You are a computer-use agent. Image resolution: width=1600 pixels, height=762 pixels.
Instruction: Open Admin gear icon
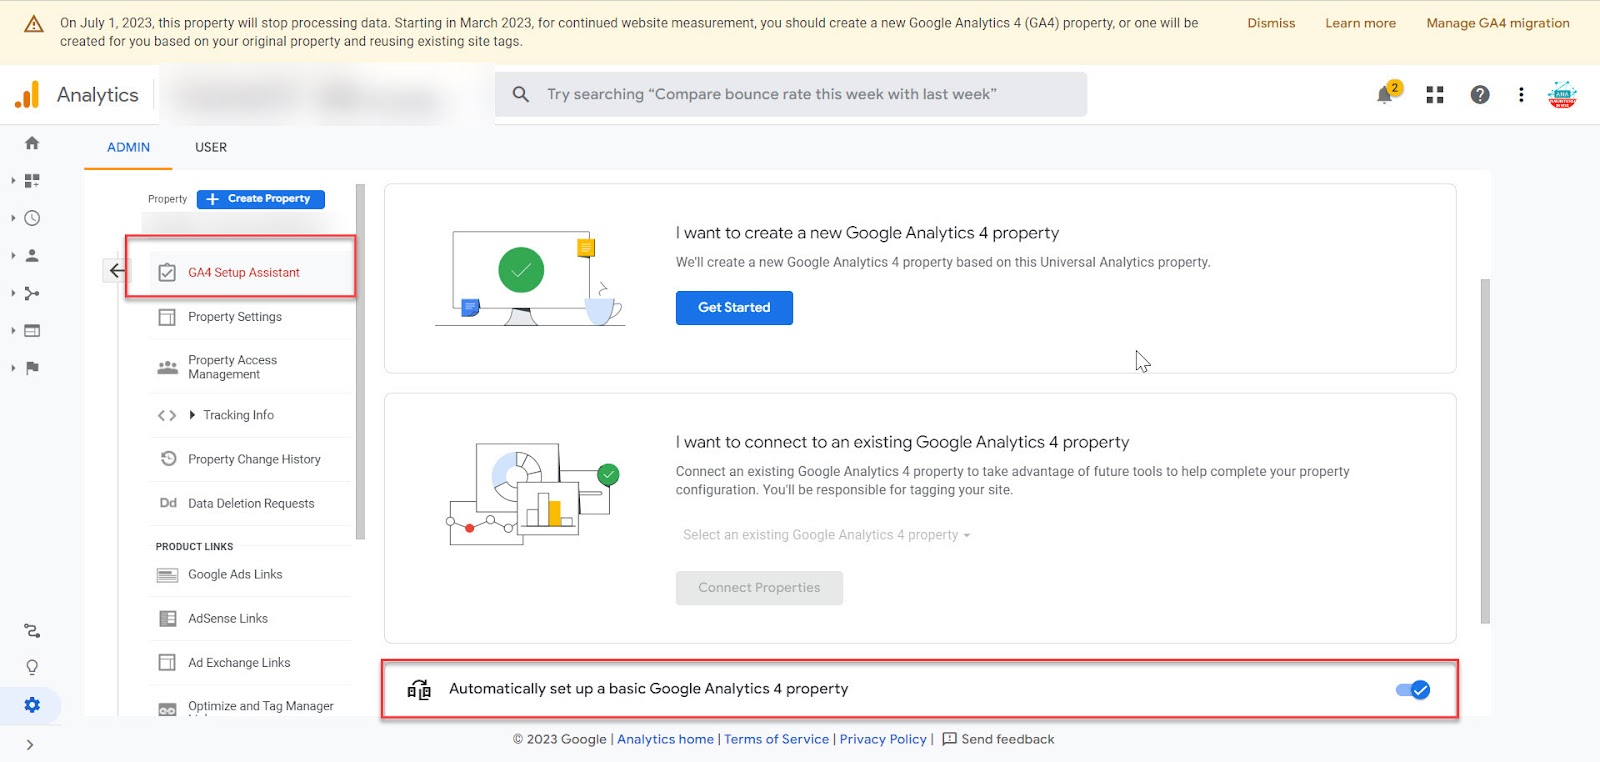point(32,705)
